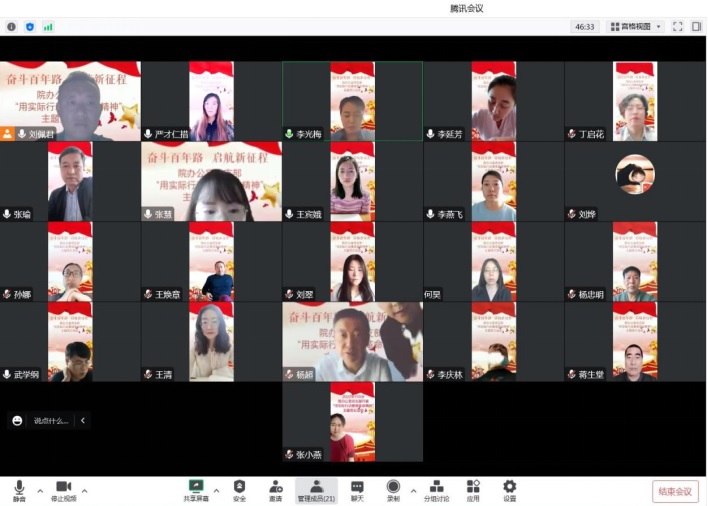Open the 邀请 invite dialog
The height and width of the screenshot is (506, 708).
coord(275,491)
